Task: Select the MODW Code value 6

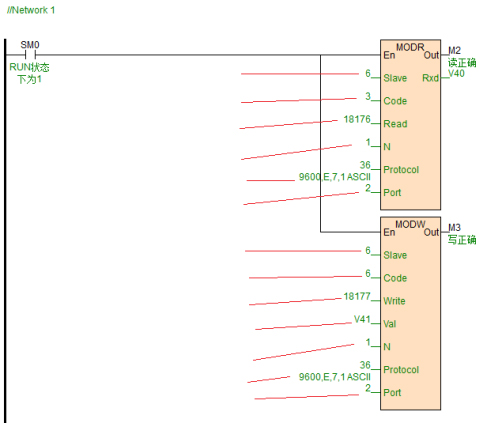Action: (368, 273)
